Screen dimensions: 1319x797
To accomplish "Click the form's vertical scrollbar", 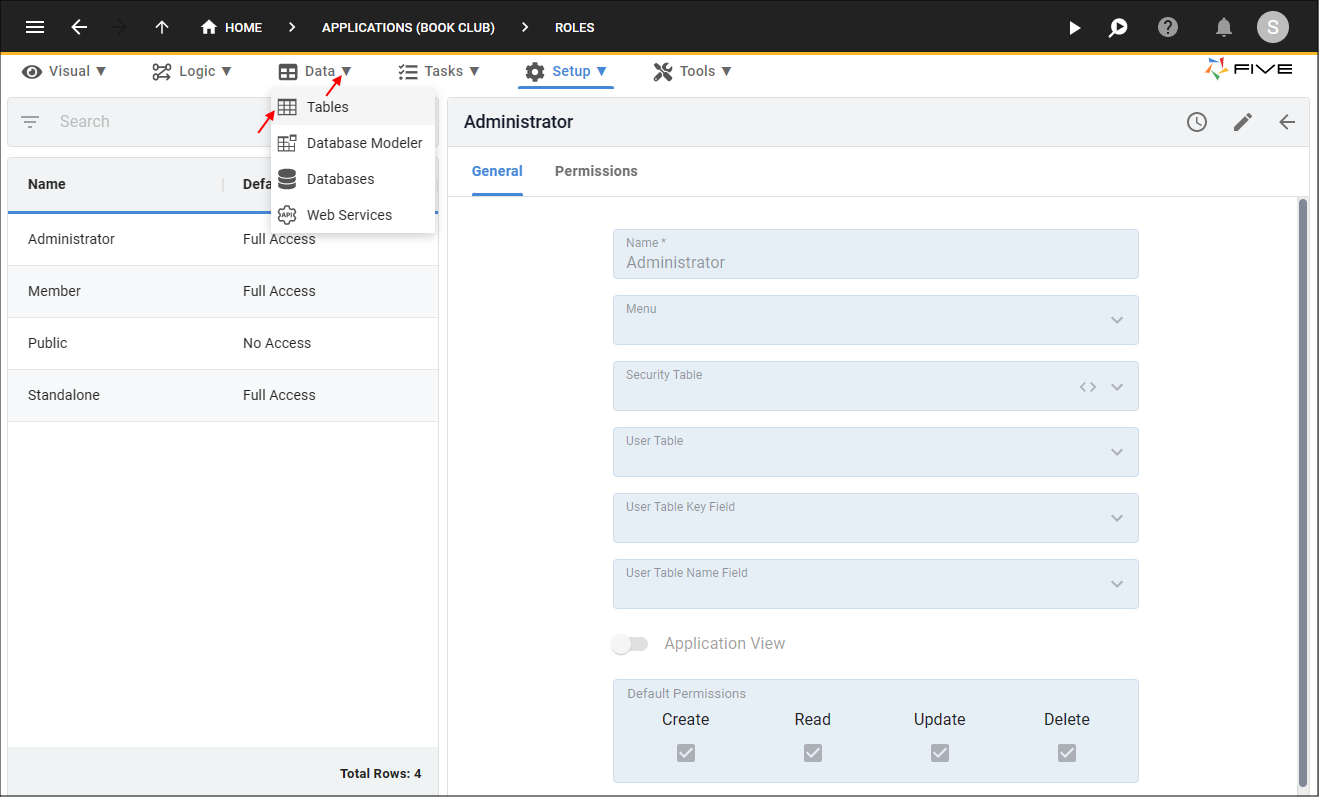I will [1303, 492].
